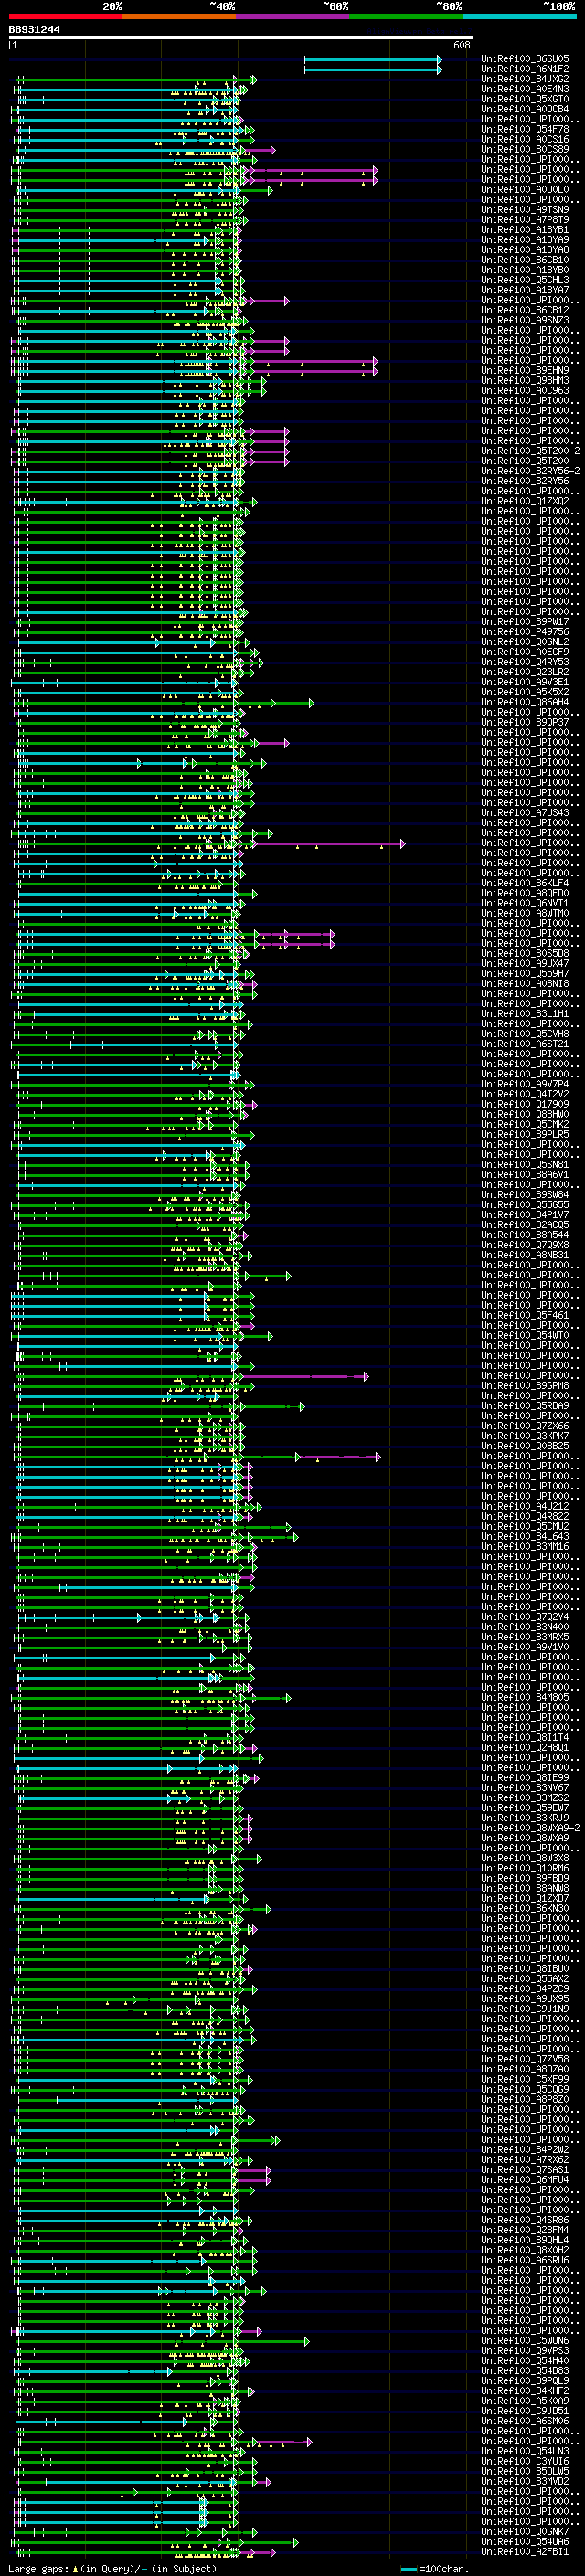Select hit label UniRef100_A6ST21
This screenshot has height=2576, width=585.
point(524,1044)
